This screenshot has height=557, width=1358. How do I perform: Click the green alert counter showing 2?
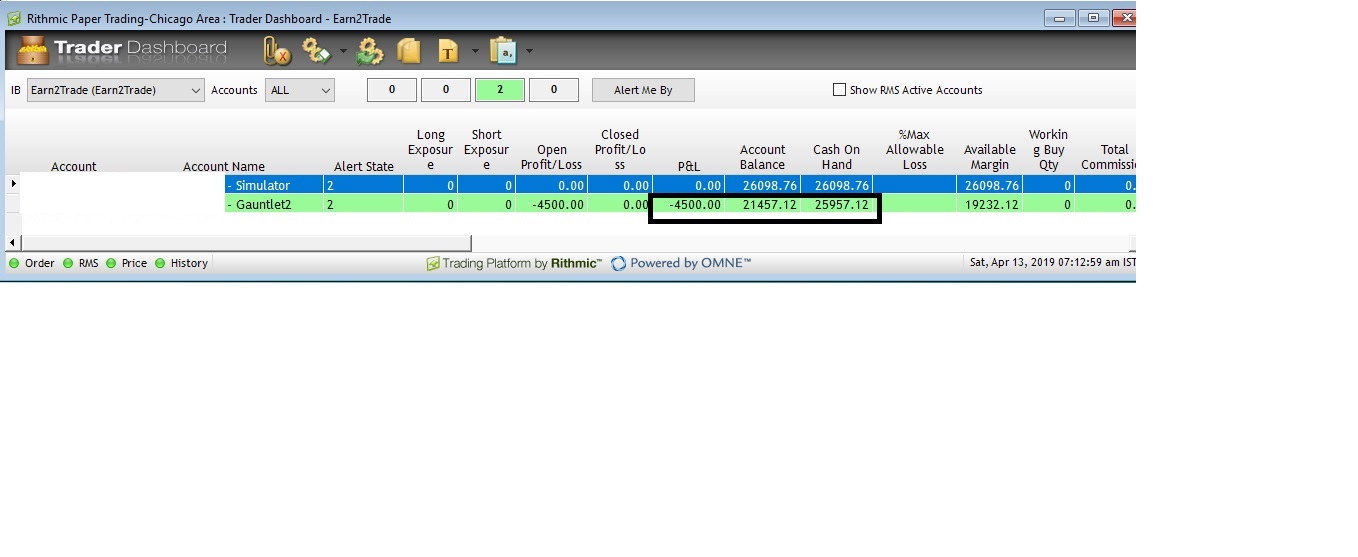[x=500, y=90]
